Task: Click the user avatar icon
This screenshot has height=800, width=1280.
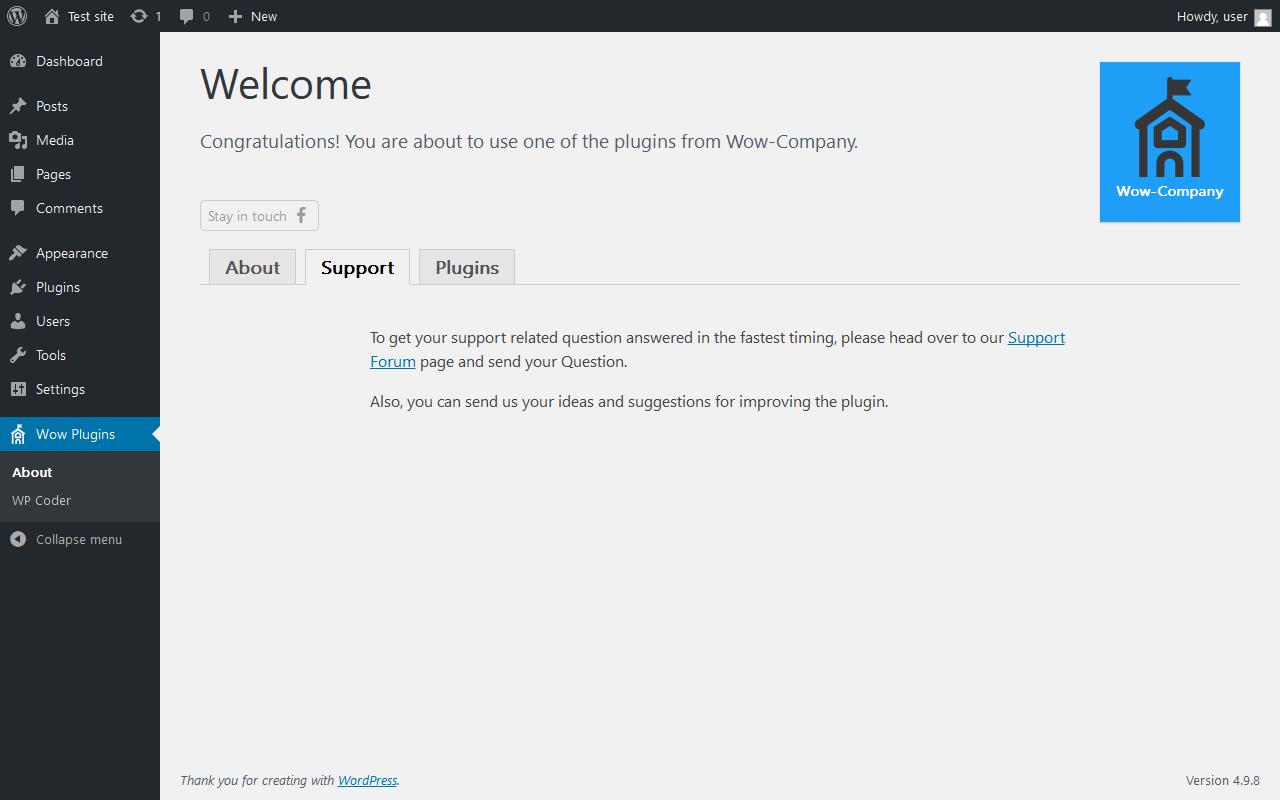Action: coord(1263,17)
